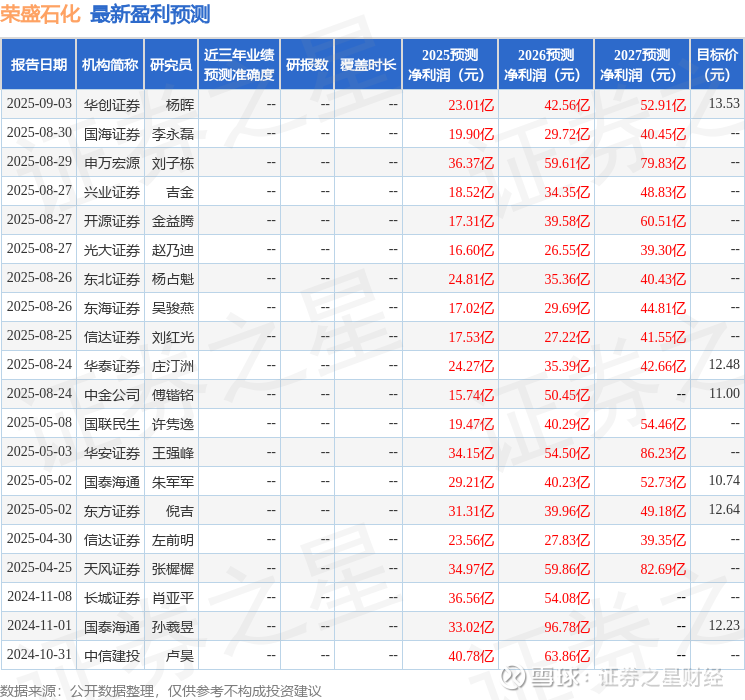Select analyst 孙羲昱
745x700 pixels.
point(173,627)
